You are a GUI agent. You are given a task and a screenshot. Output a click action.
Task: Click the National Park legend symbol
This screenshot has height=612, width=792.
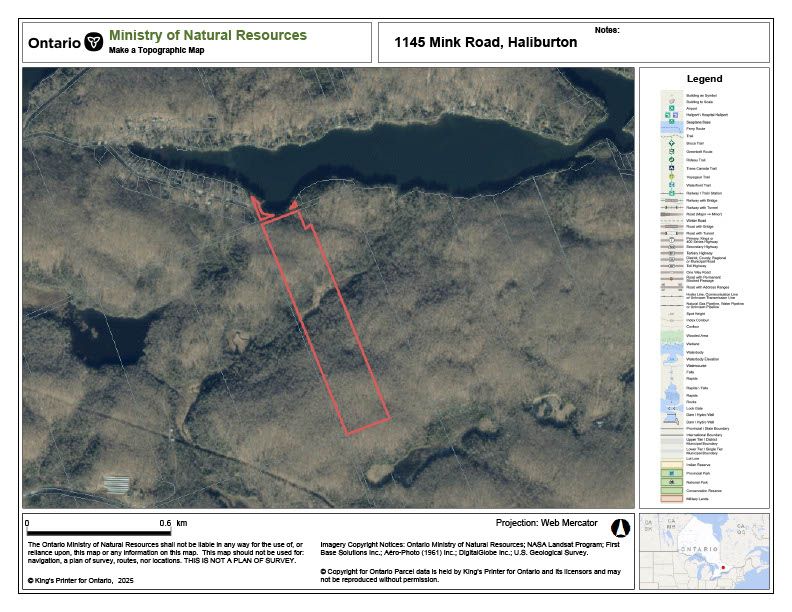click(x=672, y=483)
